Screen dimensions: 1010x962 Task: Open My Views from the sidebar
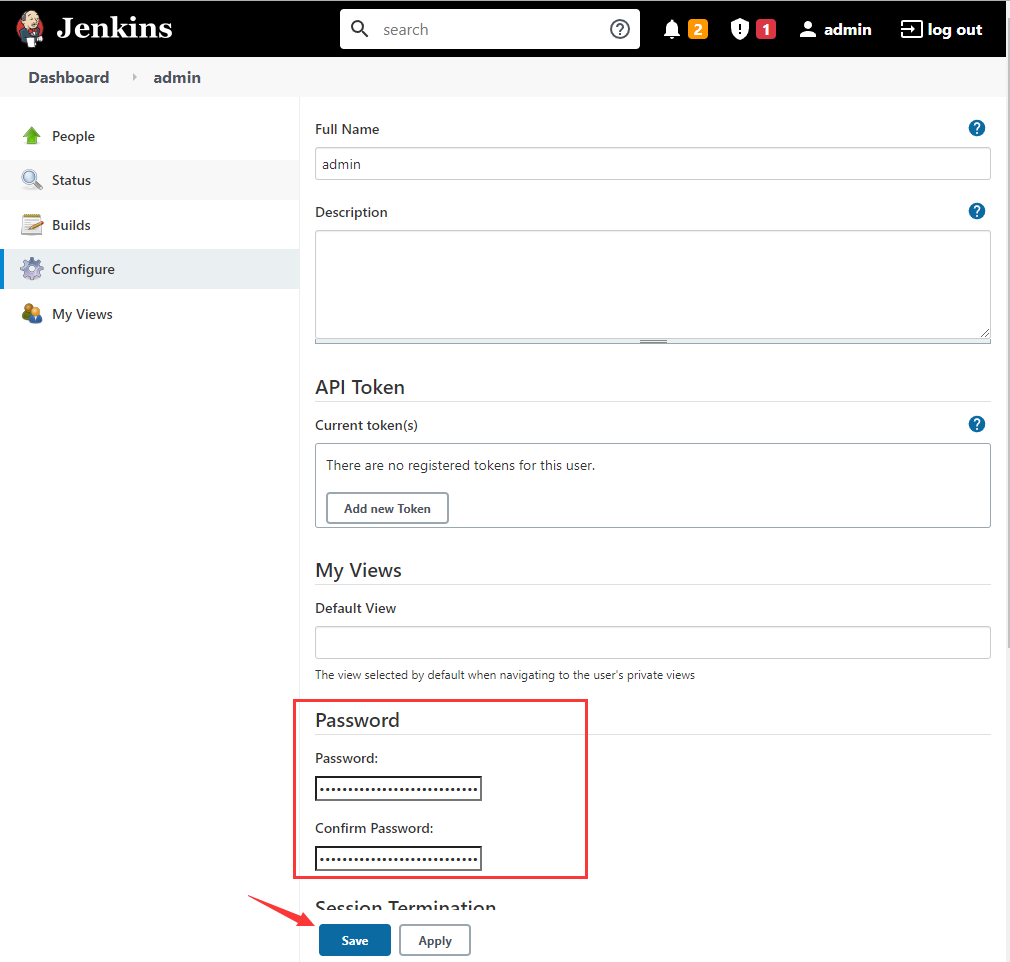tap(80, 313)
